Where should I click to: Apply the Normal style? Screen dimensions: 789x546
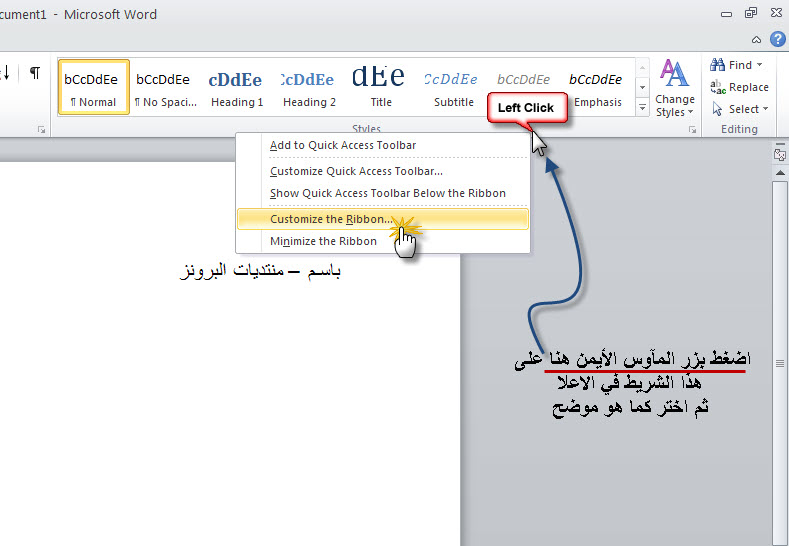(94, 87)
